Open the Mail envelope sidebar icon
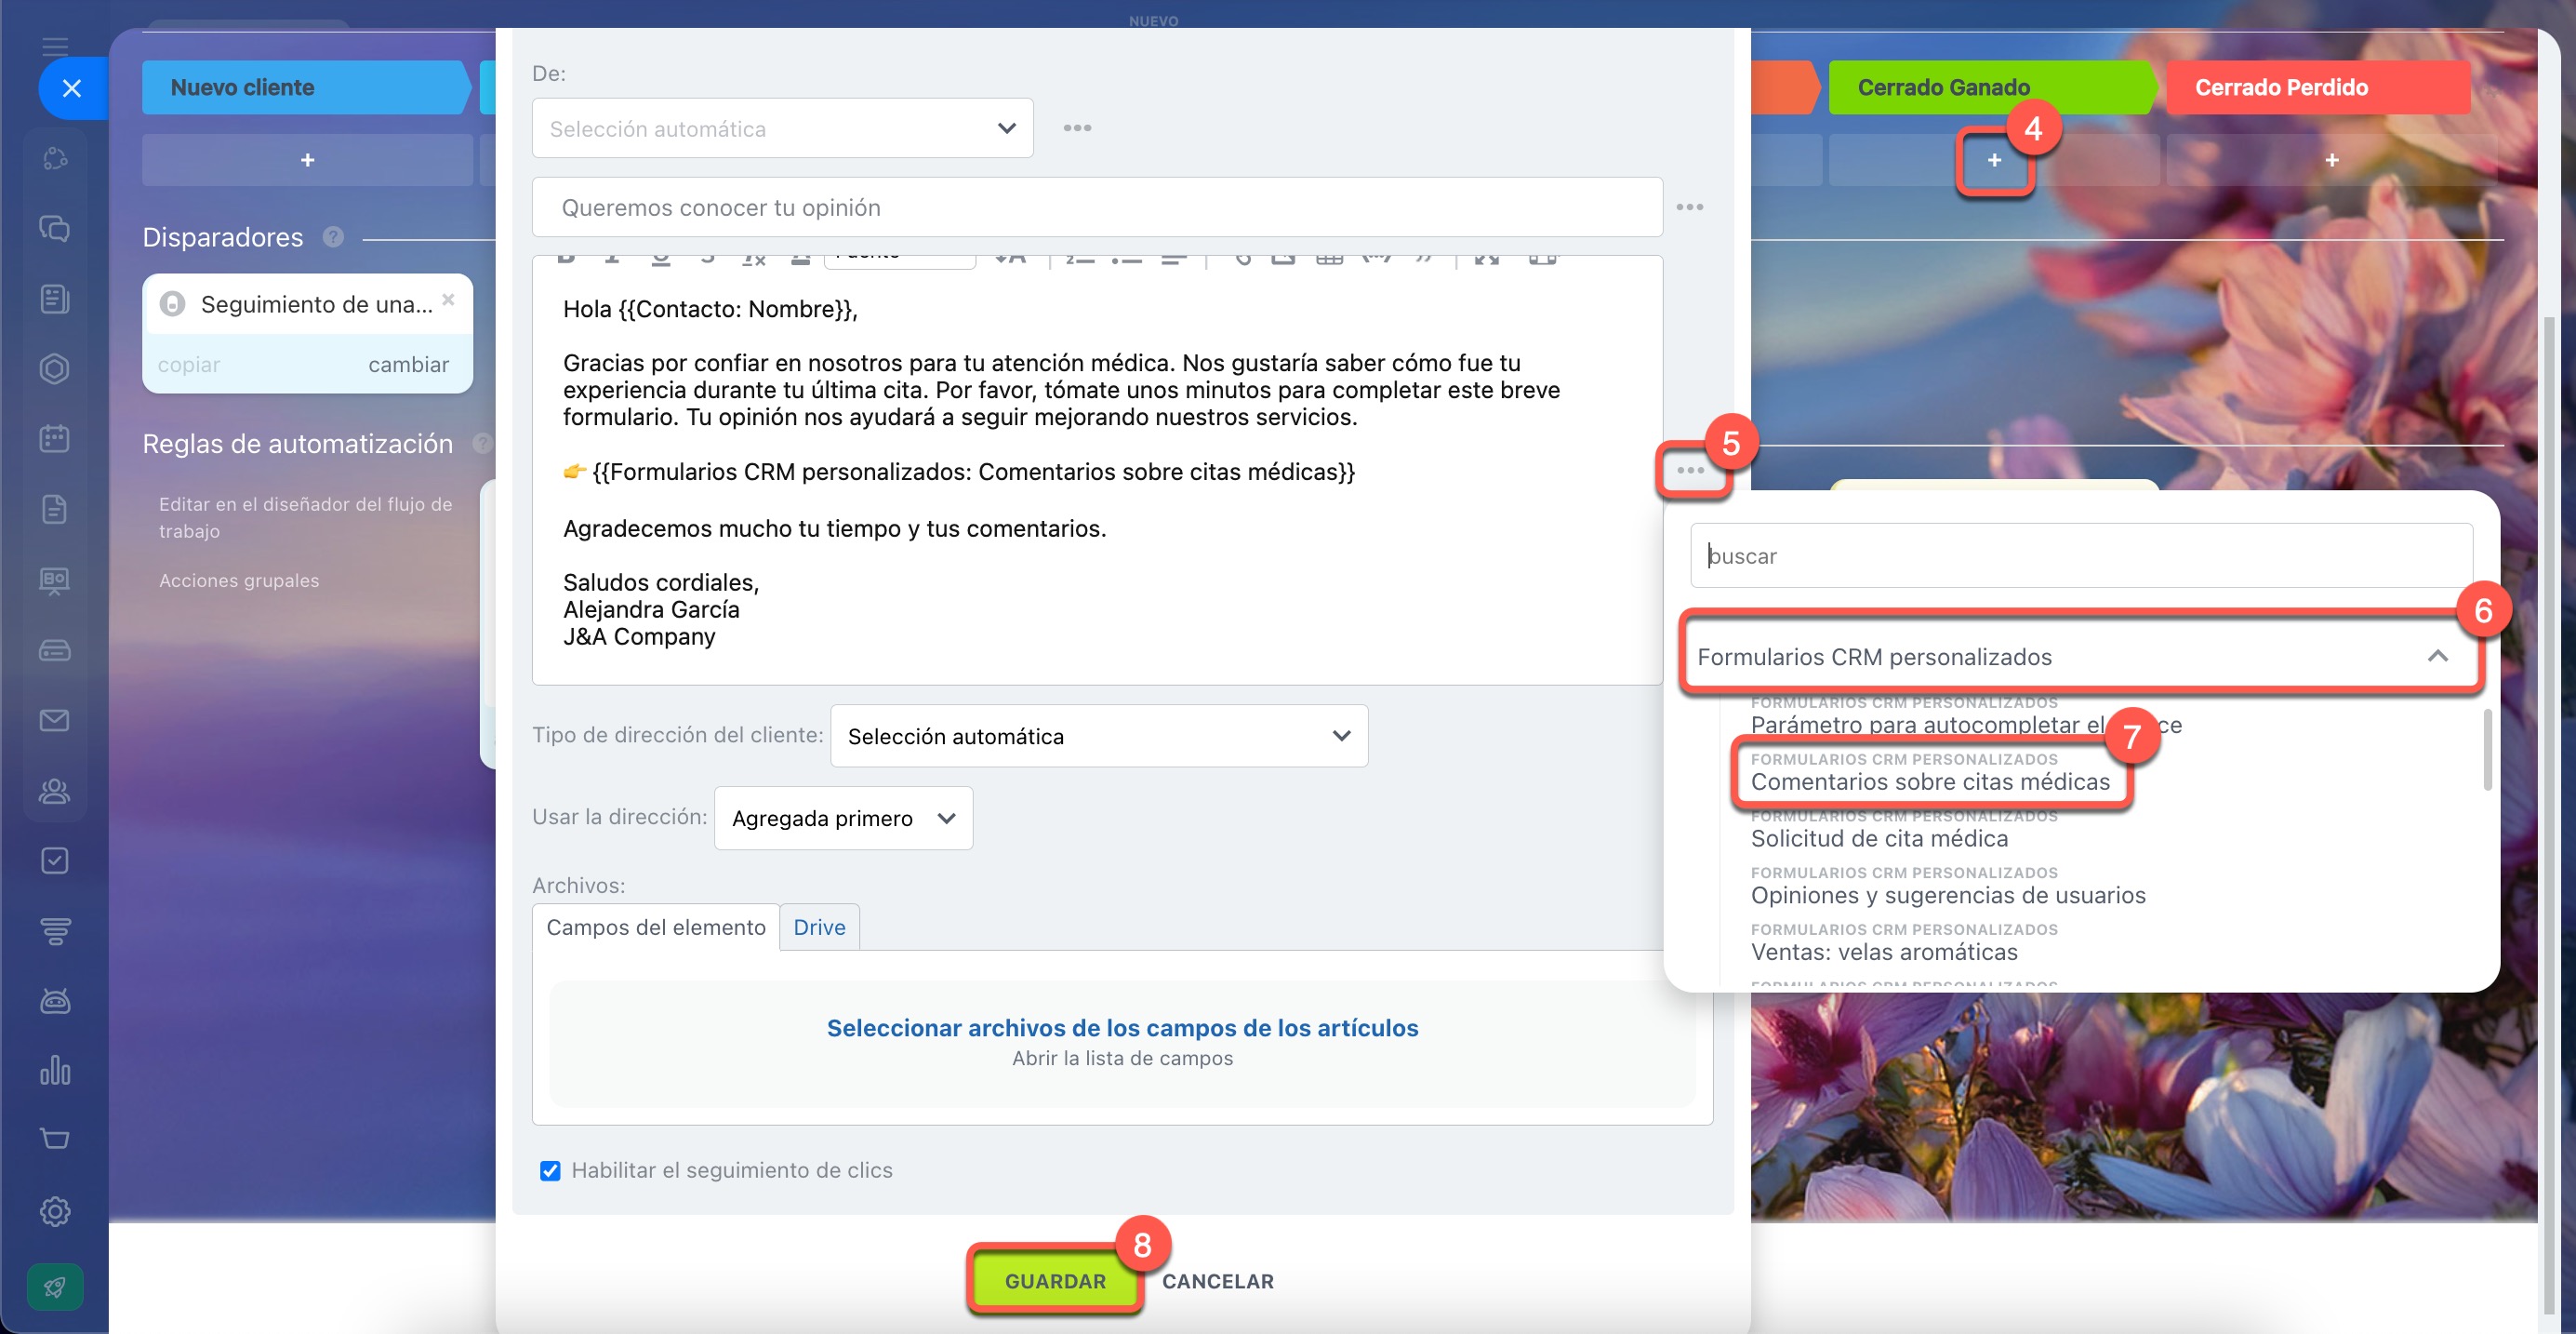This screenshot has height=1334, width=2576. click(x=55, y=720)
